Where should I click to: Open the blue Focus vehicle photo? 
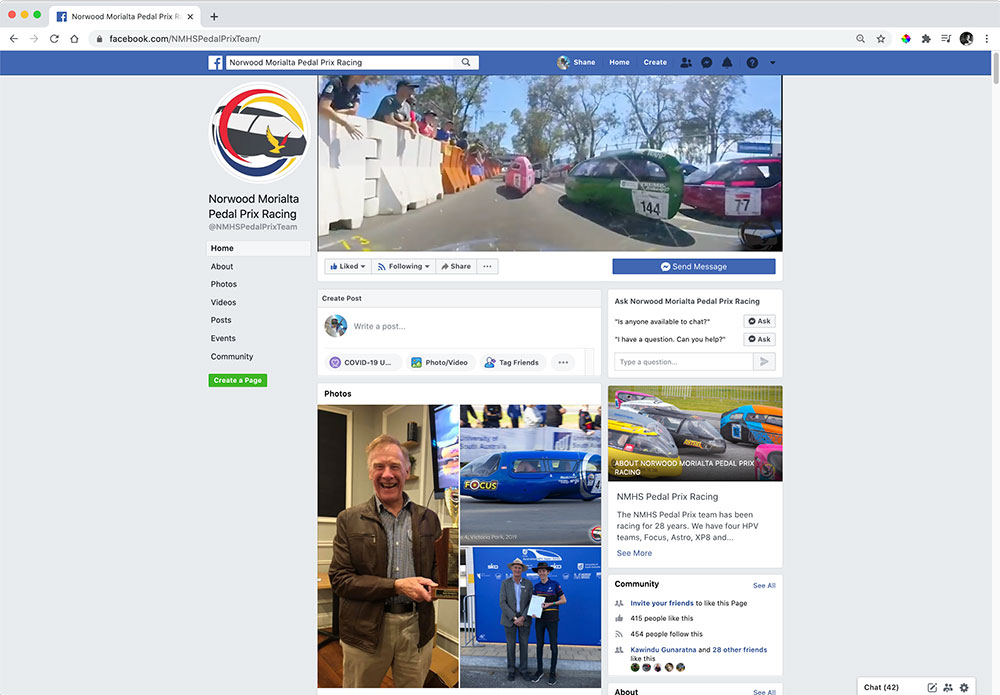tap(531, 474)
